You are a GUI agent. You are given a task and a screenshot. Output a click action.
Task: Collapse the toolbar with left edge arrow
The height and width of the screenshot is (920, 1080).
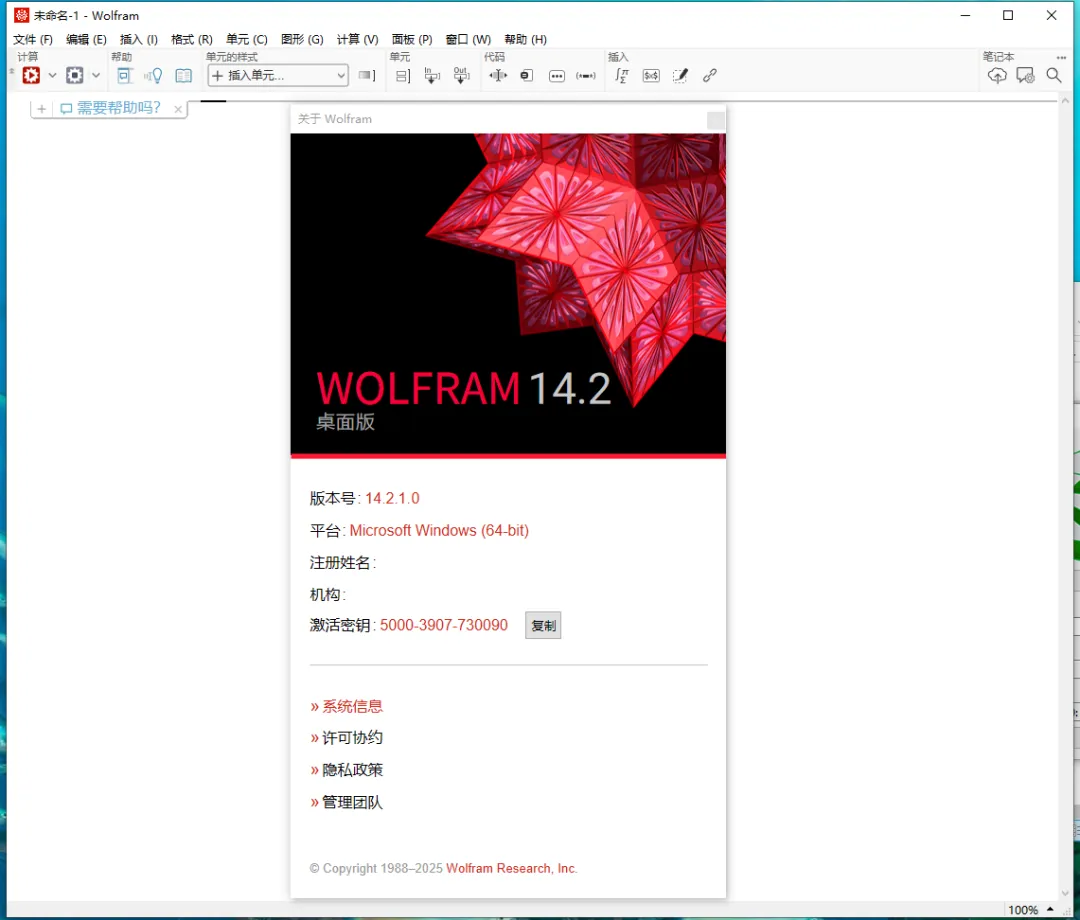pos(12,70)
